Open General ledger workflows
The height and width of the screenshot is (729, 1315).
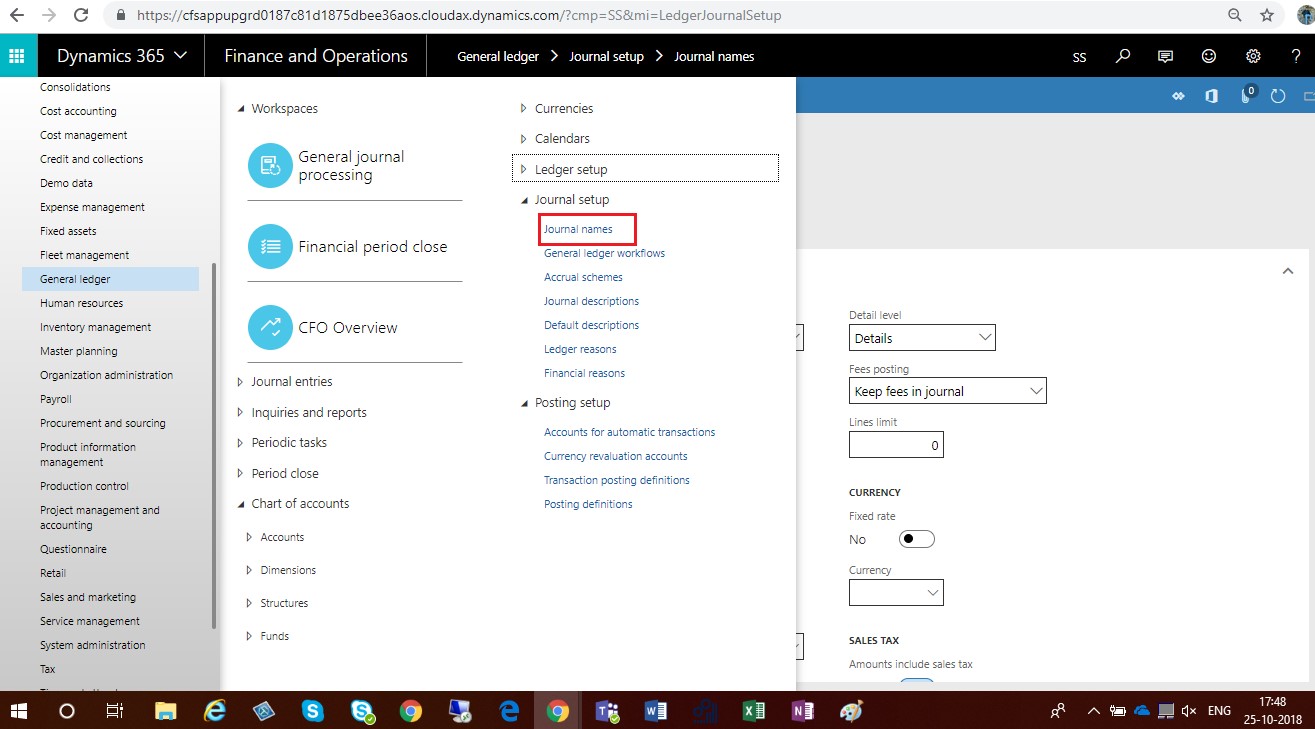pos(604,253)
